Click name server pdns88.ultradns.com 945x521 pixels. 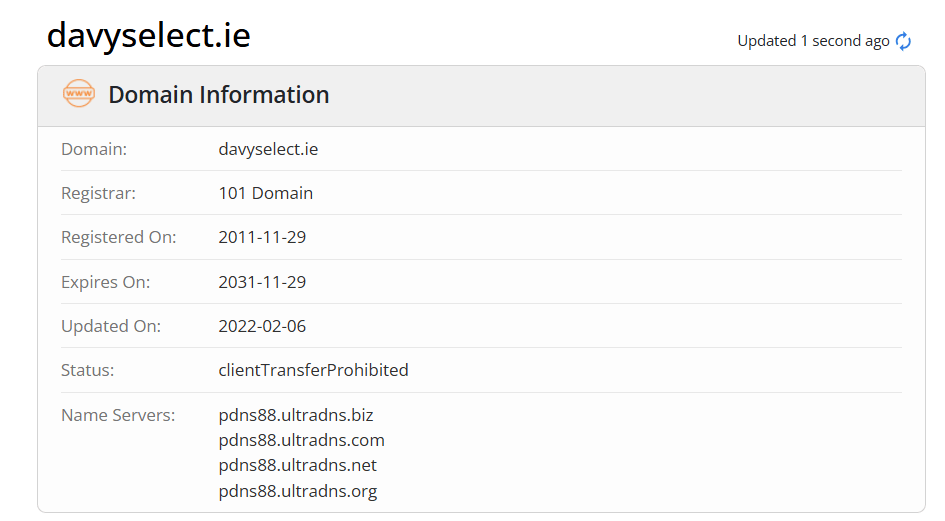(301, 440)
